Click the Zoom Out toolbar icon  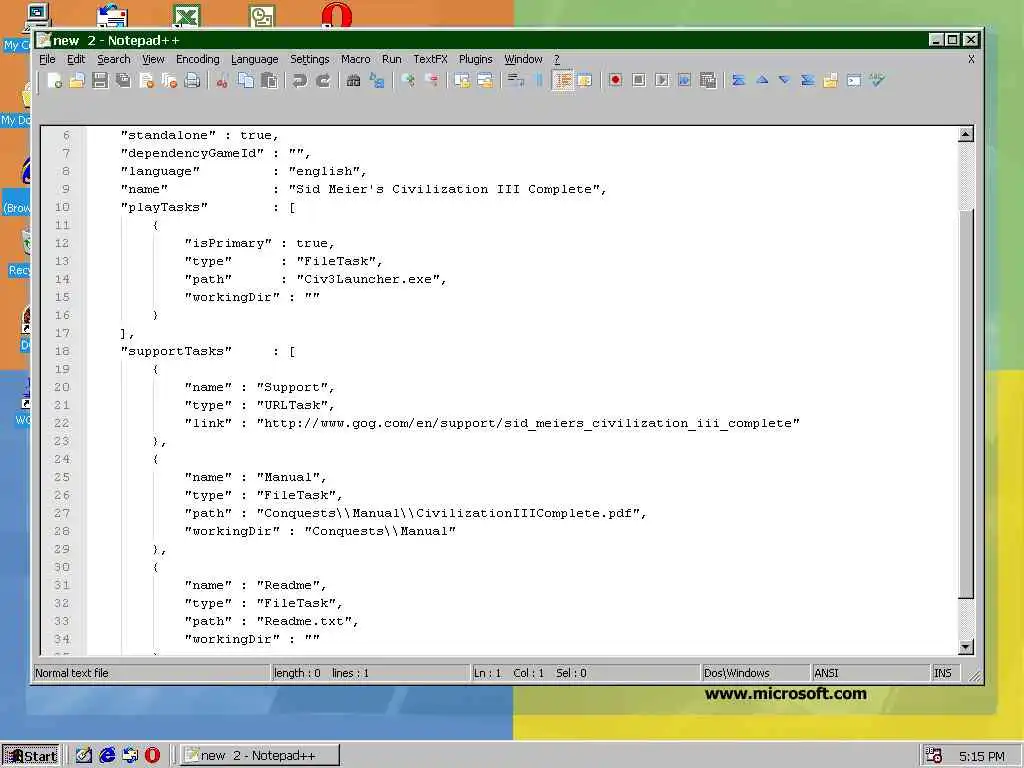coord(431,80)
